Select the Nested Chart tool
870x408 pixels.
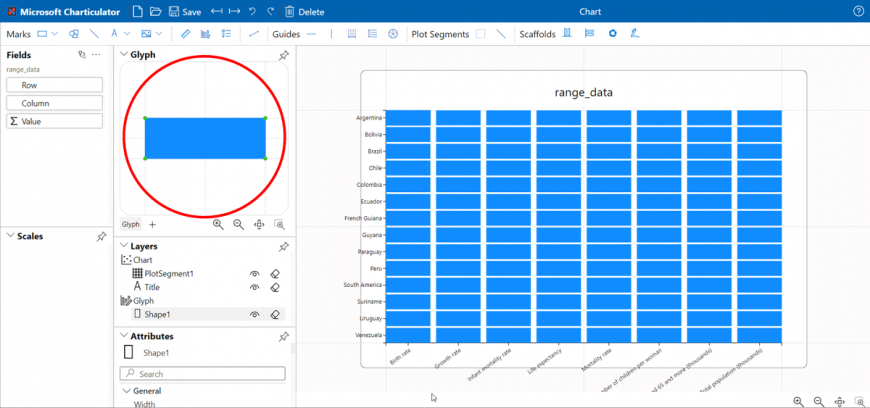(x=205, y=34)
